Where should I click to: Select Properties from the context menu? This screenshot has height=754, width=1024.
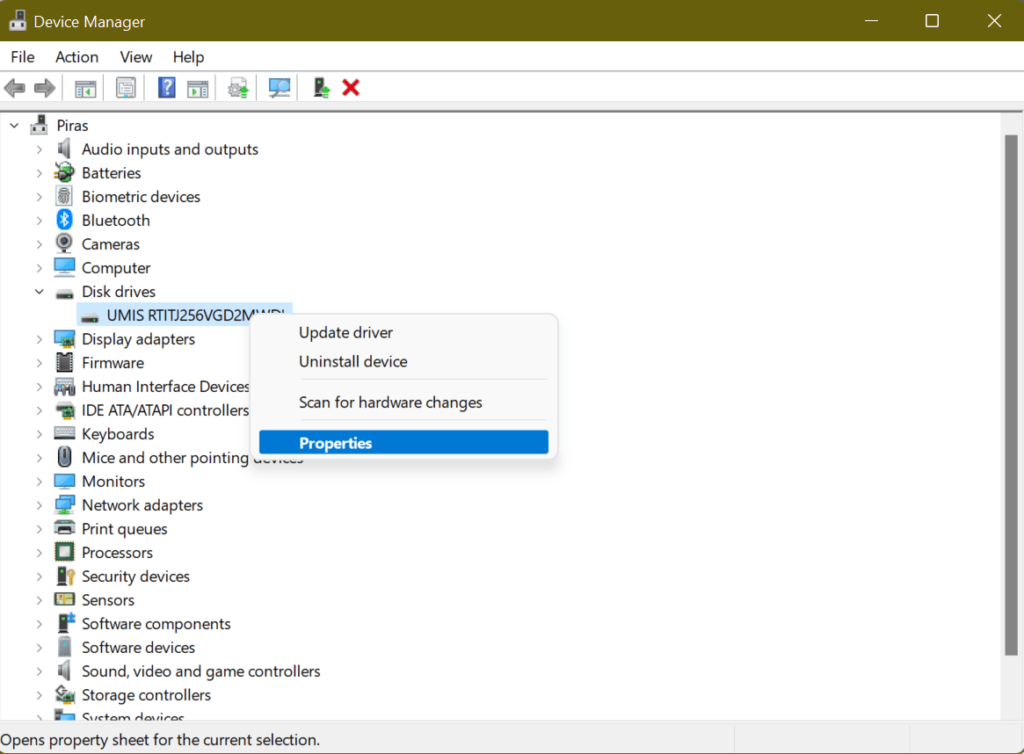point(335,441)
